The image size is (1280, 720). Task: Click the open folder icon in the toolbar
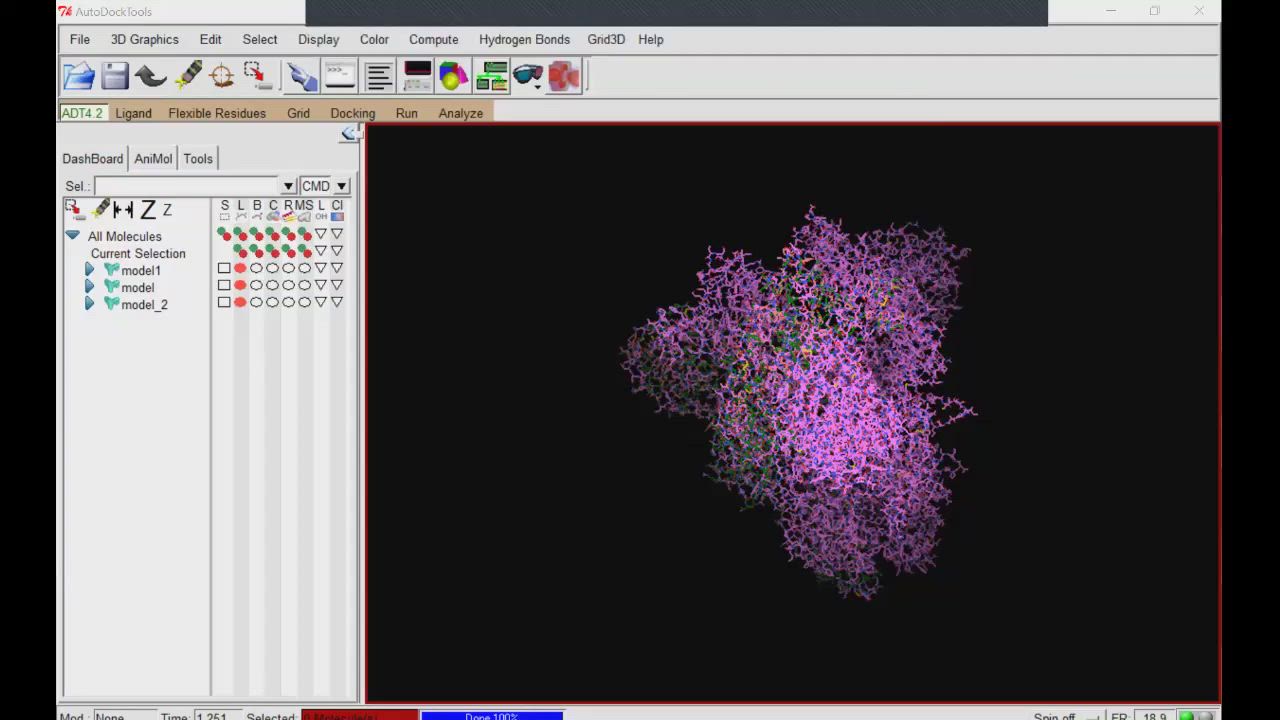(x=79, y=76)
